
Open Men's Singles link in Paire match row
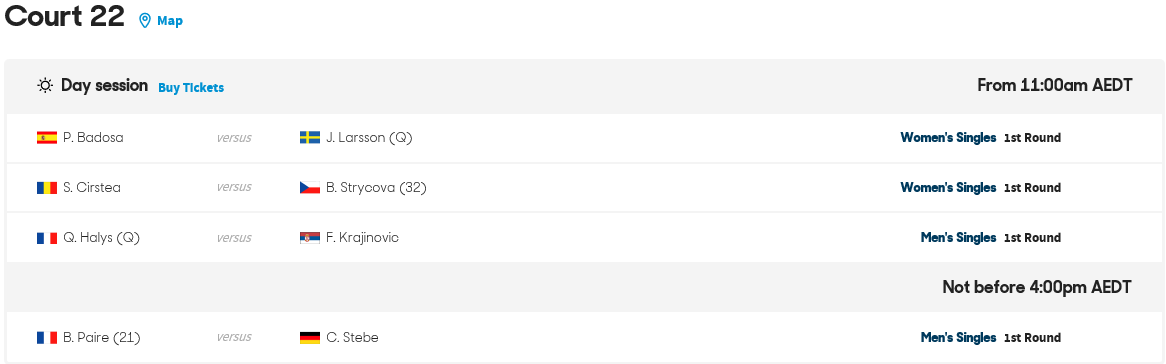[959, 338]
